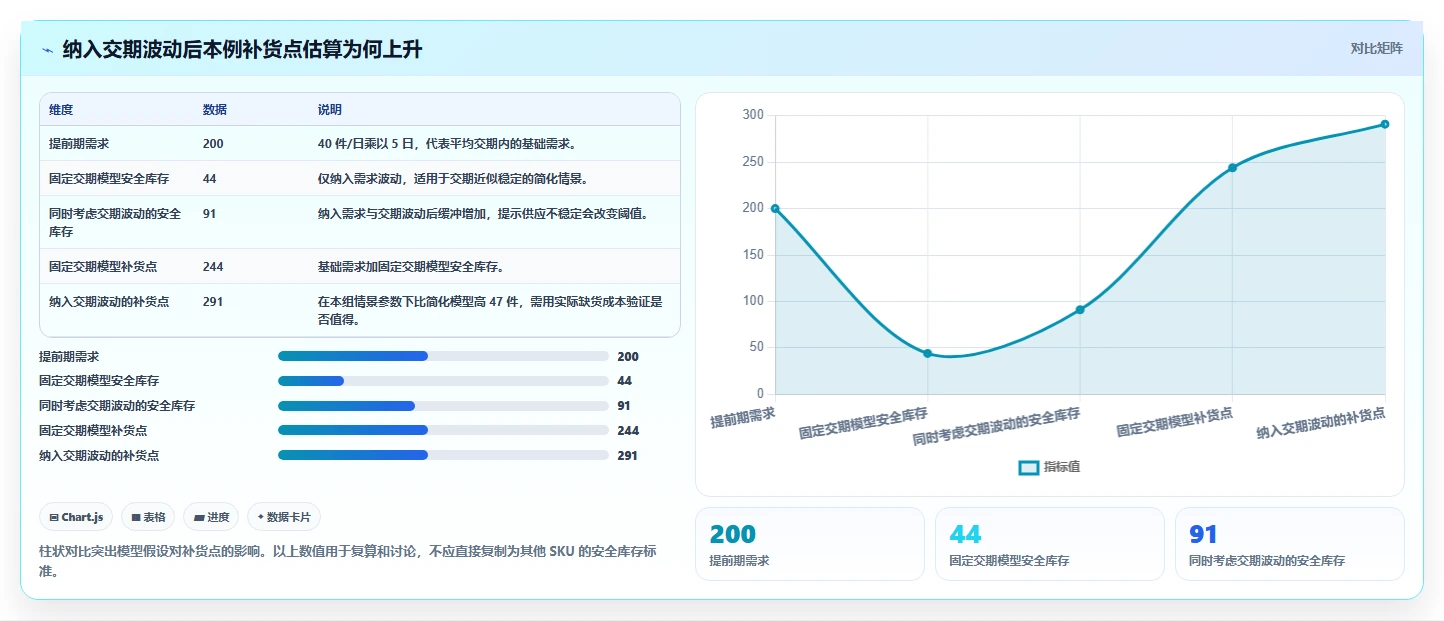Click the 固定交期模型补货点 progress bar
The height and width of the screenshot is (621, 1444).
[x=443, y=431]
